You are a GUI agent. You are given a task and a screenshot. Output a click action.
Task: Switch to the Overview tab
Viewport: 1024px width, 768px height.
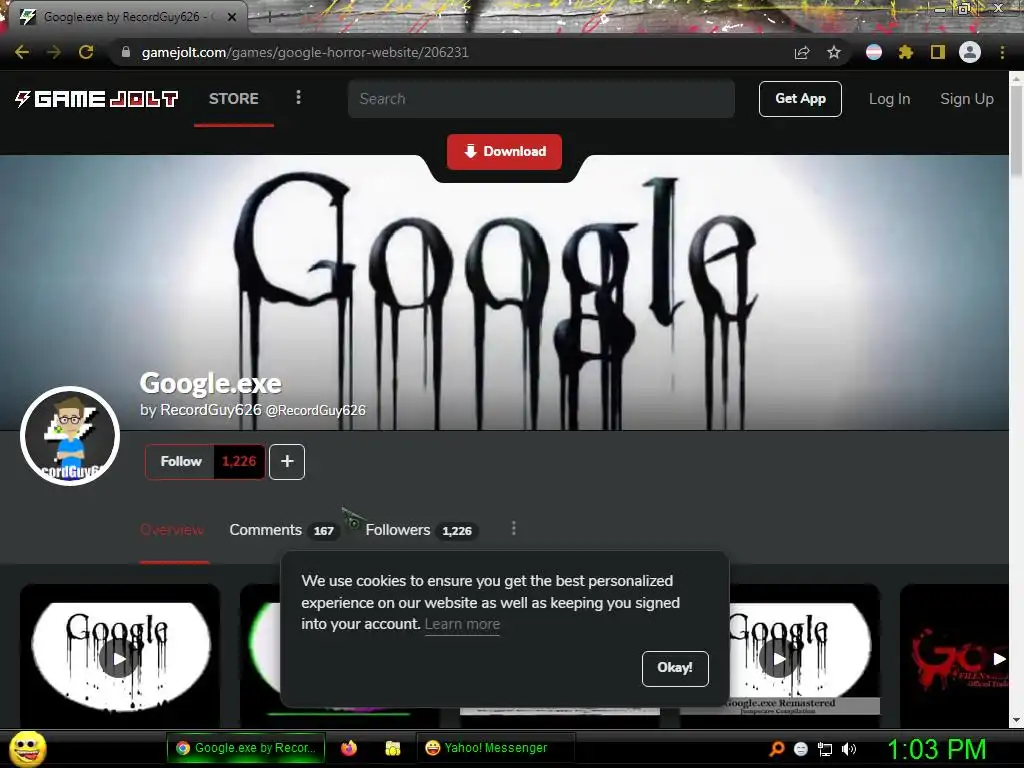tap(172, 530)
